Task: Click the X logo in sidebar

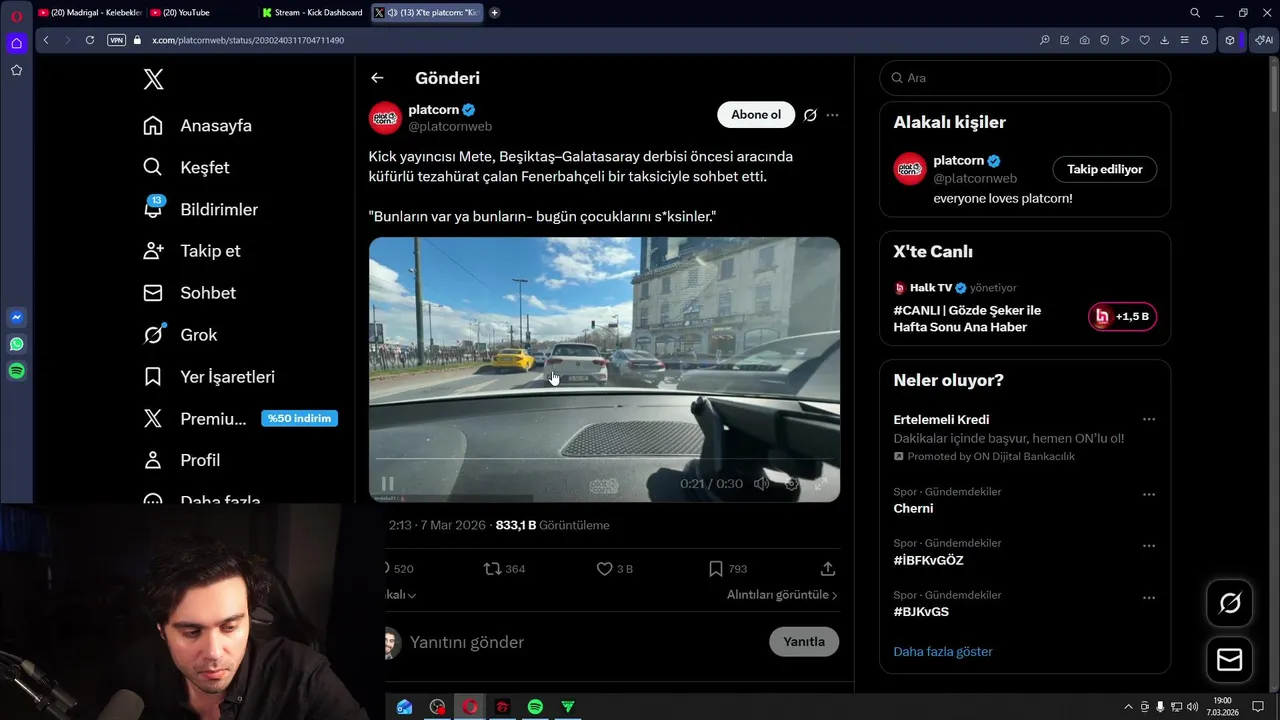Action: [153, 80]
